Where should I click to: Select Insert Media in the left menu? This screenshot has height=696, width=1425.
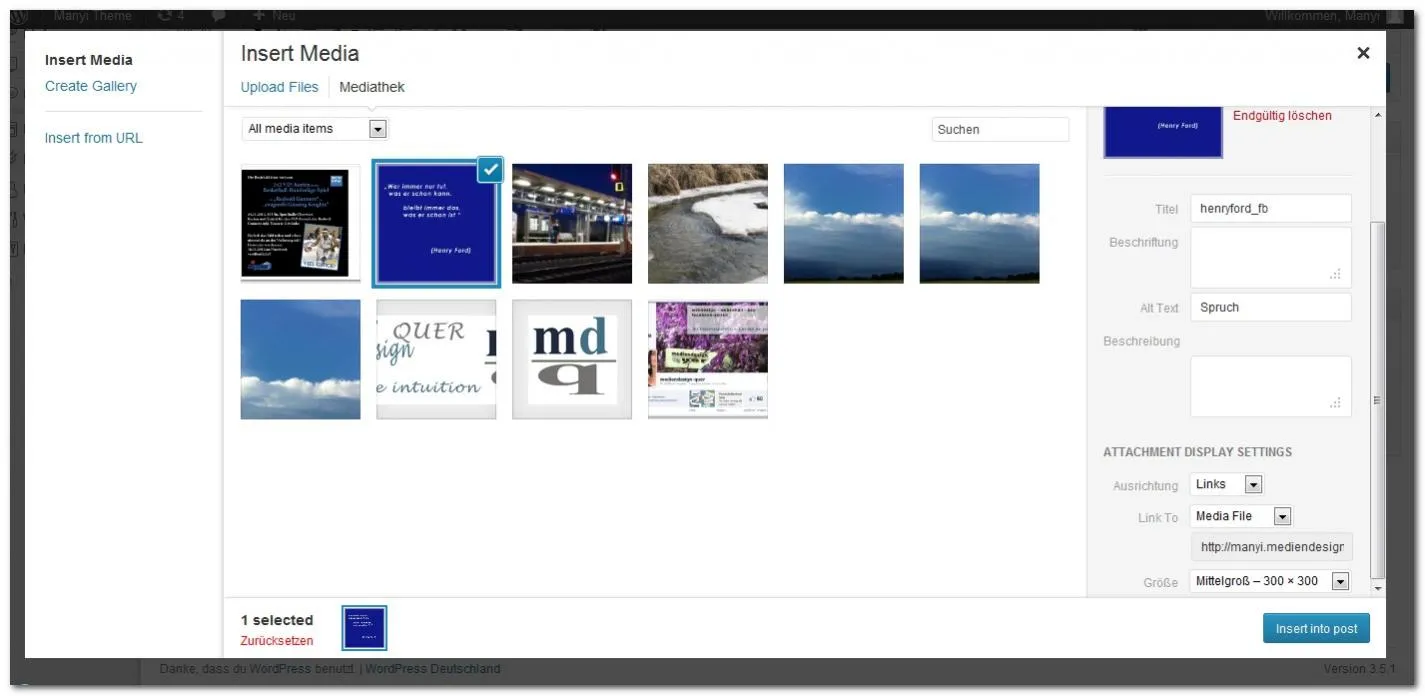(x=89, y=60)
